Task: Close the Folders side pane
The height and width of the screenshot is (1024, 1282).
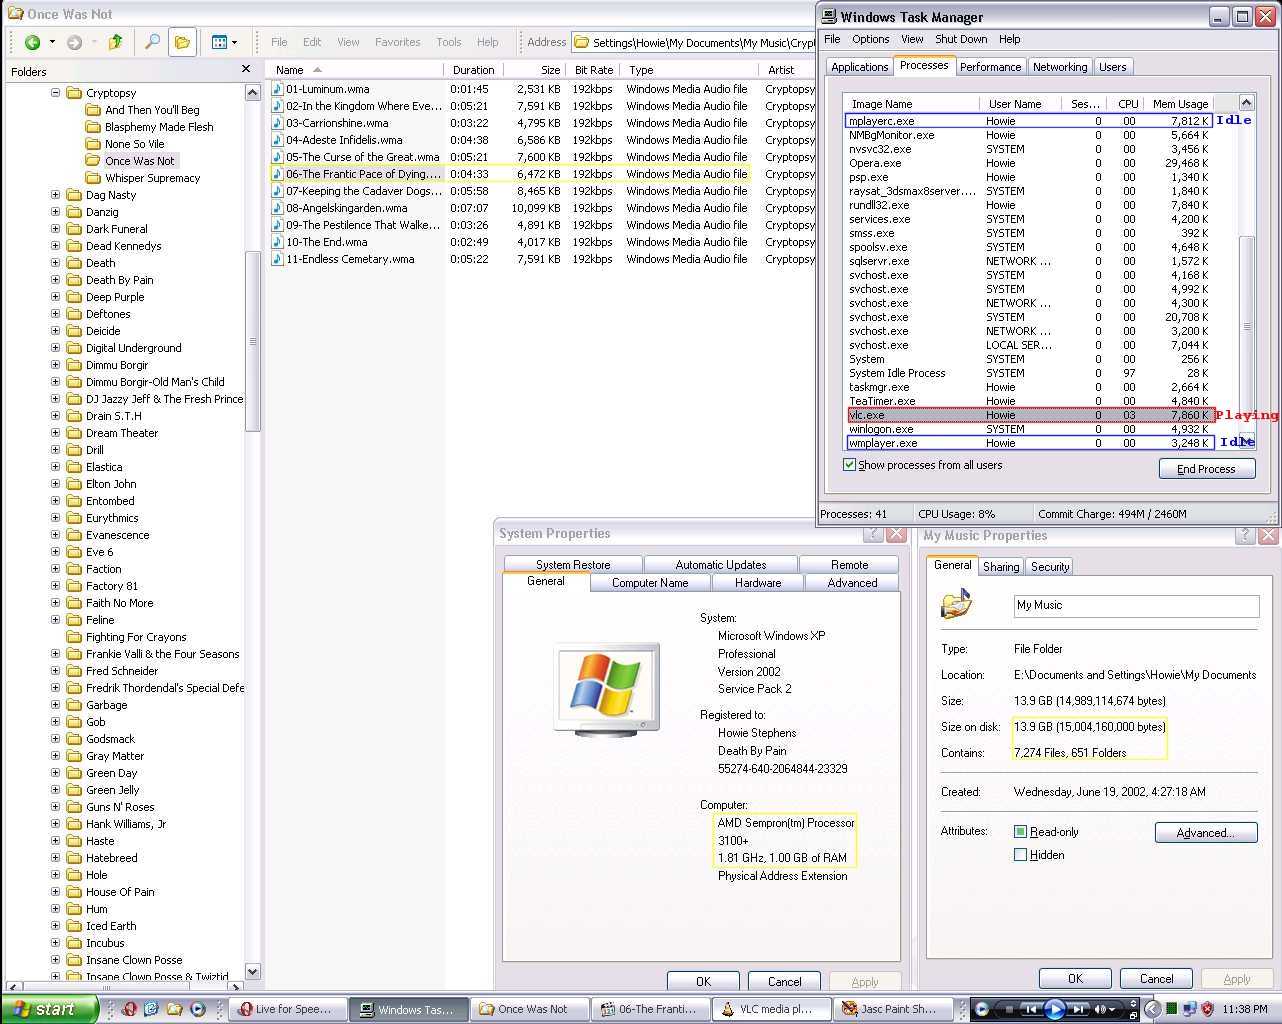Action: [x=246, y=69]
